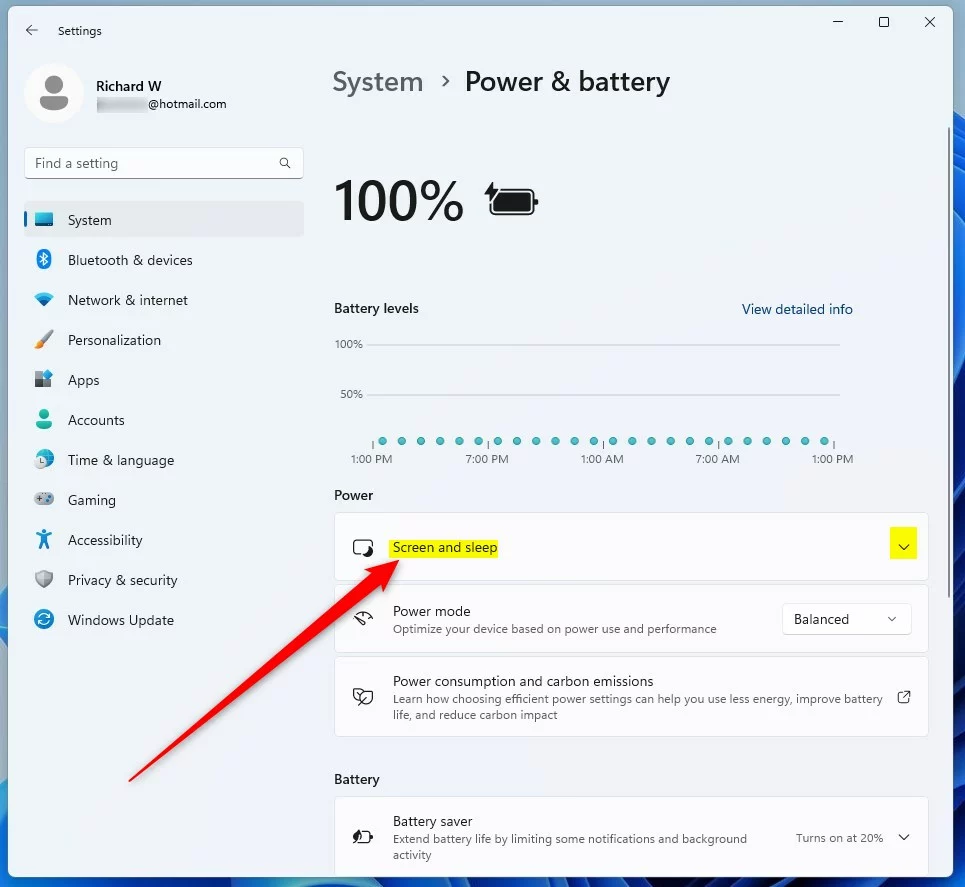Image resolution: width=965 pixels, height=887 pixels.
Task: Click the "Turns on at 20%" text
Action: pyautogui.click(x=839, y=838)
